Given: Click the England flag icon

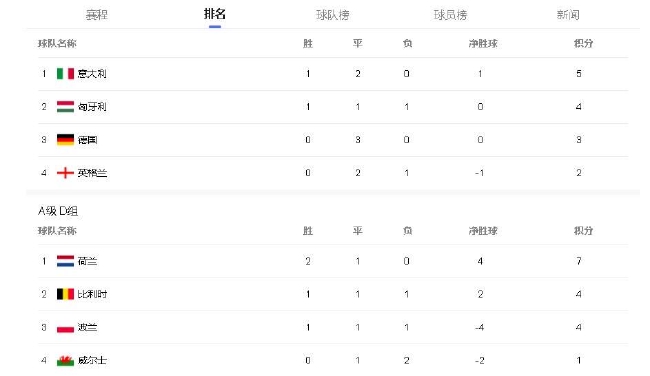Looking at the screenshot, I should (x=65, y=173).
